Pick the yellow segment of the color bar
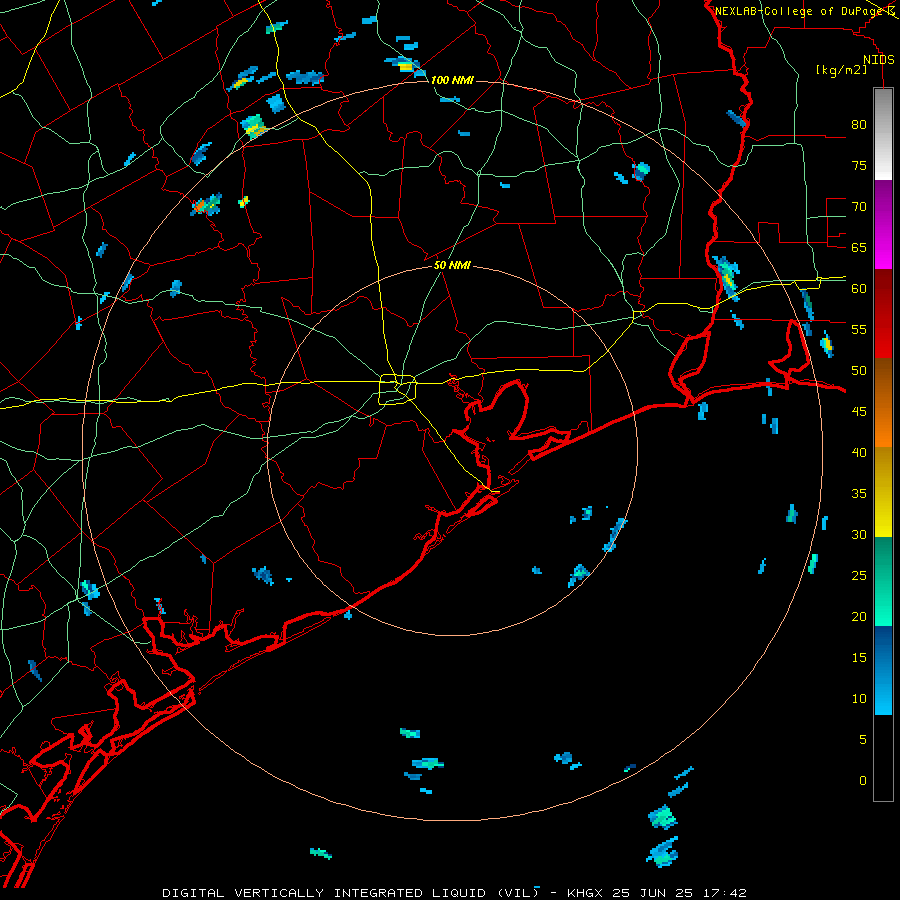This screenshot has width=900, height=900. tap(883, 492)
